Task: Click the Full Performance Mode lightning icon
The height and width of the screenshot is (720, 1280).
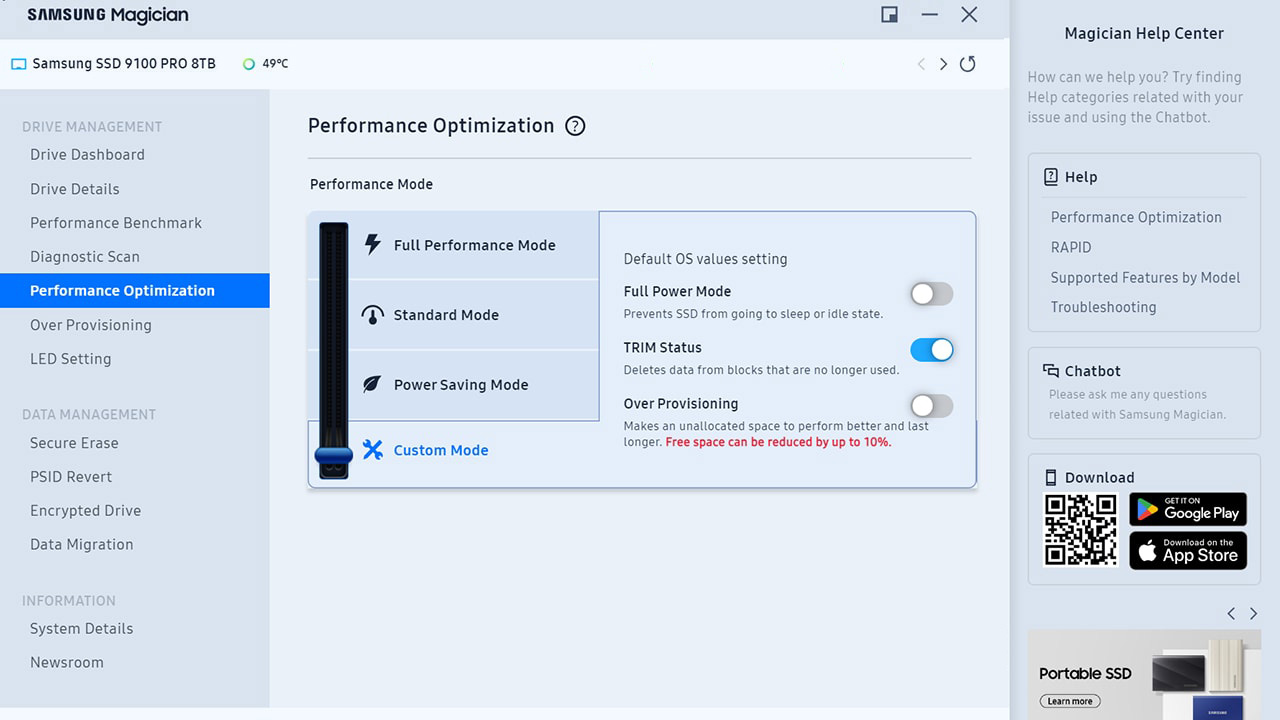Action: 373,245
